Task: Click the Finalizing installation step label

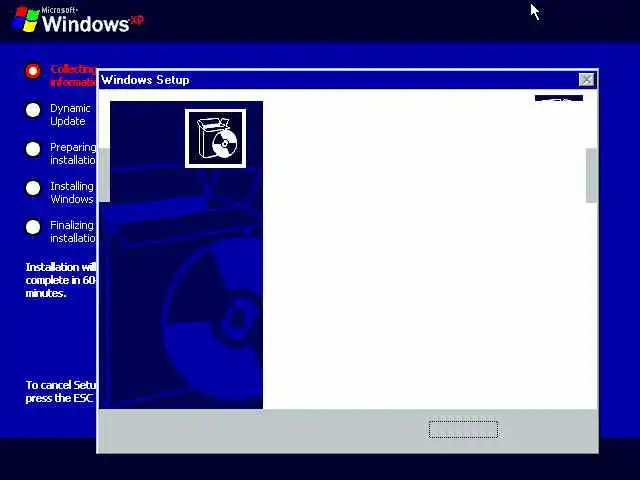Action: pyautogui.click(x=73, y=231)
